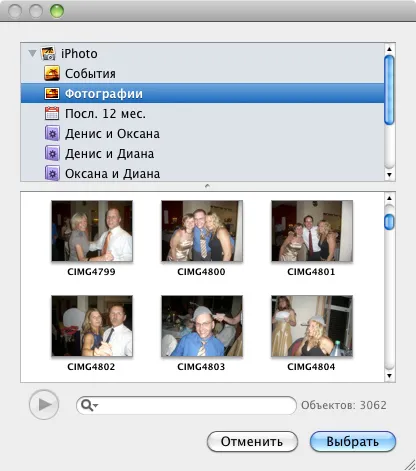Open the Посл. 12 мес. calendar icon
The image size is (416, 471).
[x=52, y=113]
